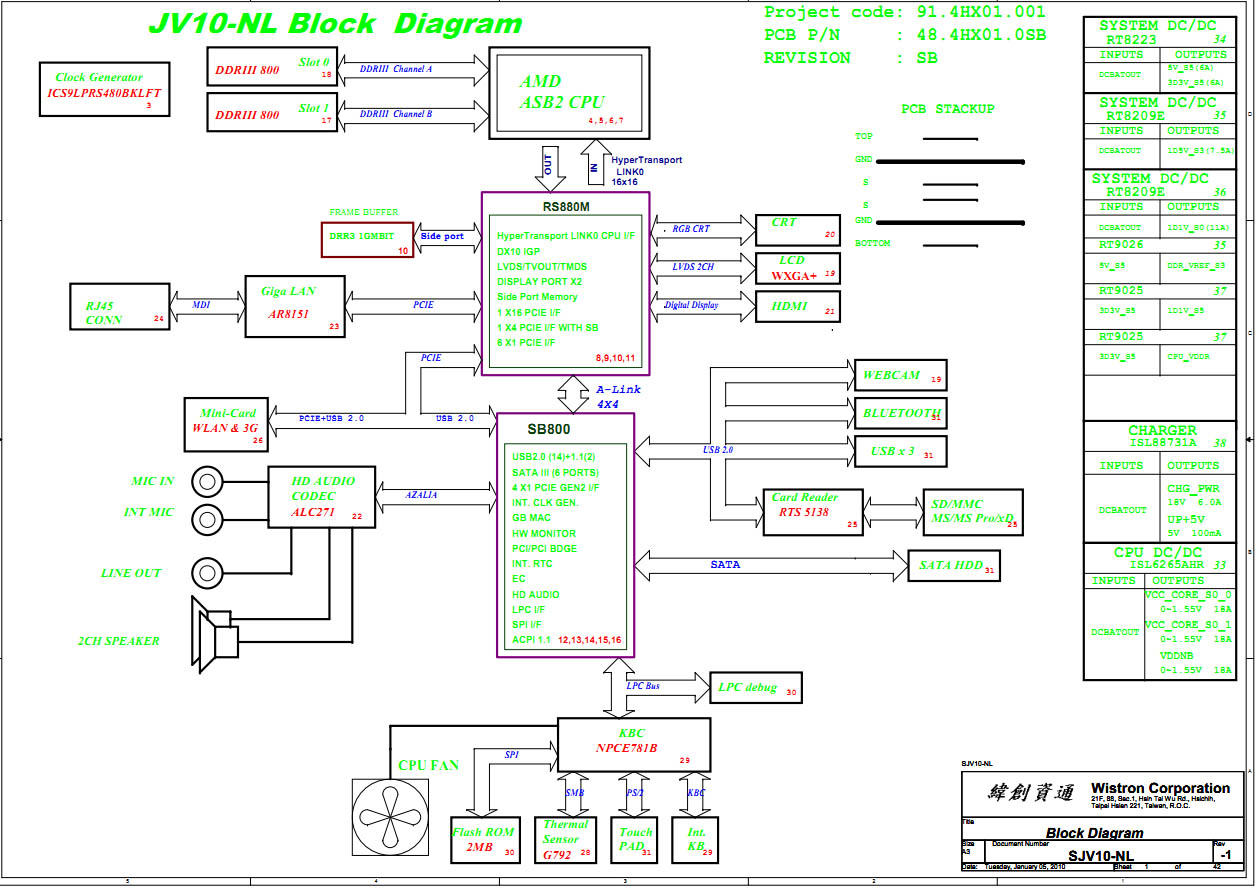The height and width of the screenshot is (888, 1256).
Task: Select the SD/MMC MS/MS Pro/xD block
Action: point(972,511)
